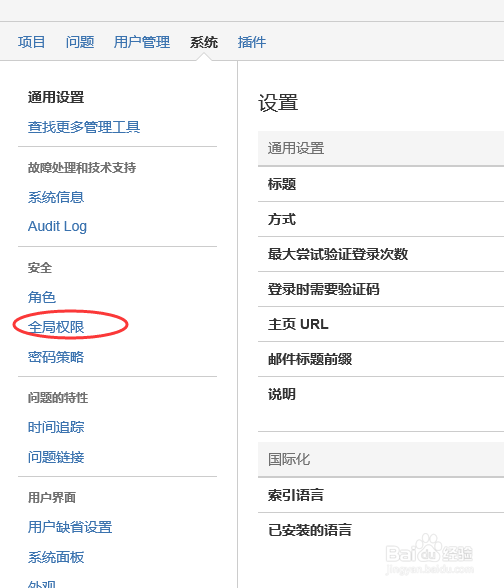Open the 项目 tab

point(32,42)
